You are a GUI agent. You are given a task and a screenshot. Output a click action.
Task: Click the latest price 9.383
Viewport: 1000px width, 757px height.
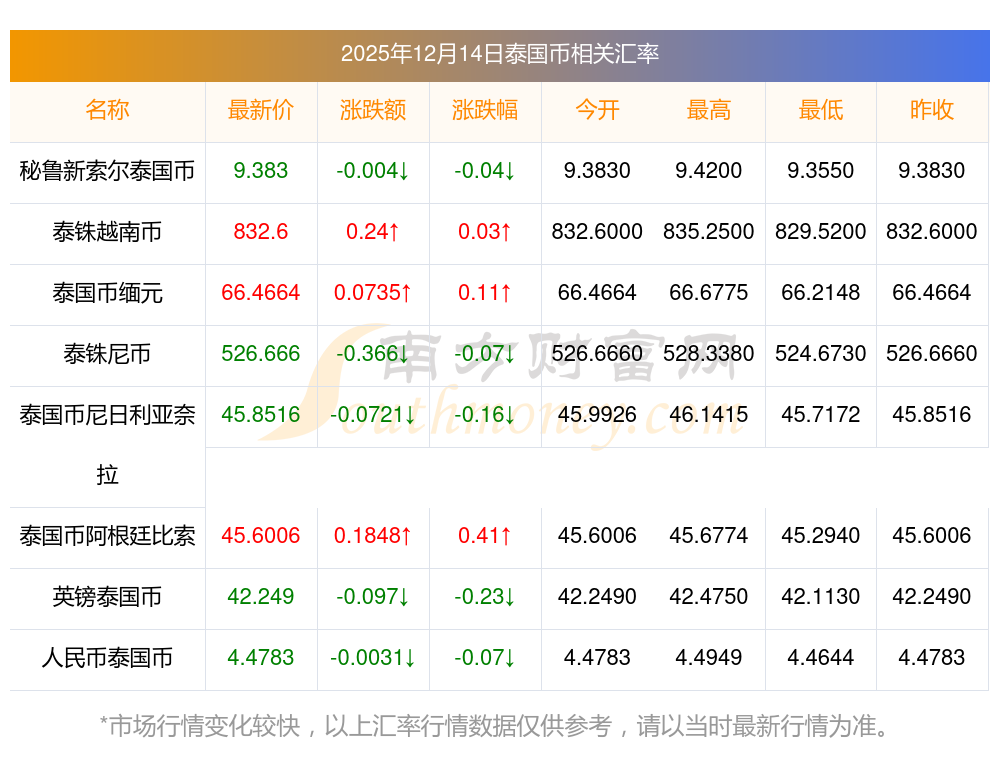[261, 170]
